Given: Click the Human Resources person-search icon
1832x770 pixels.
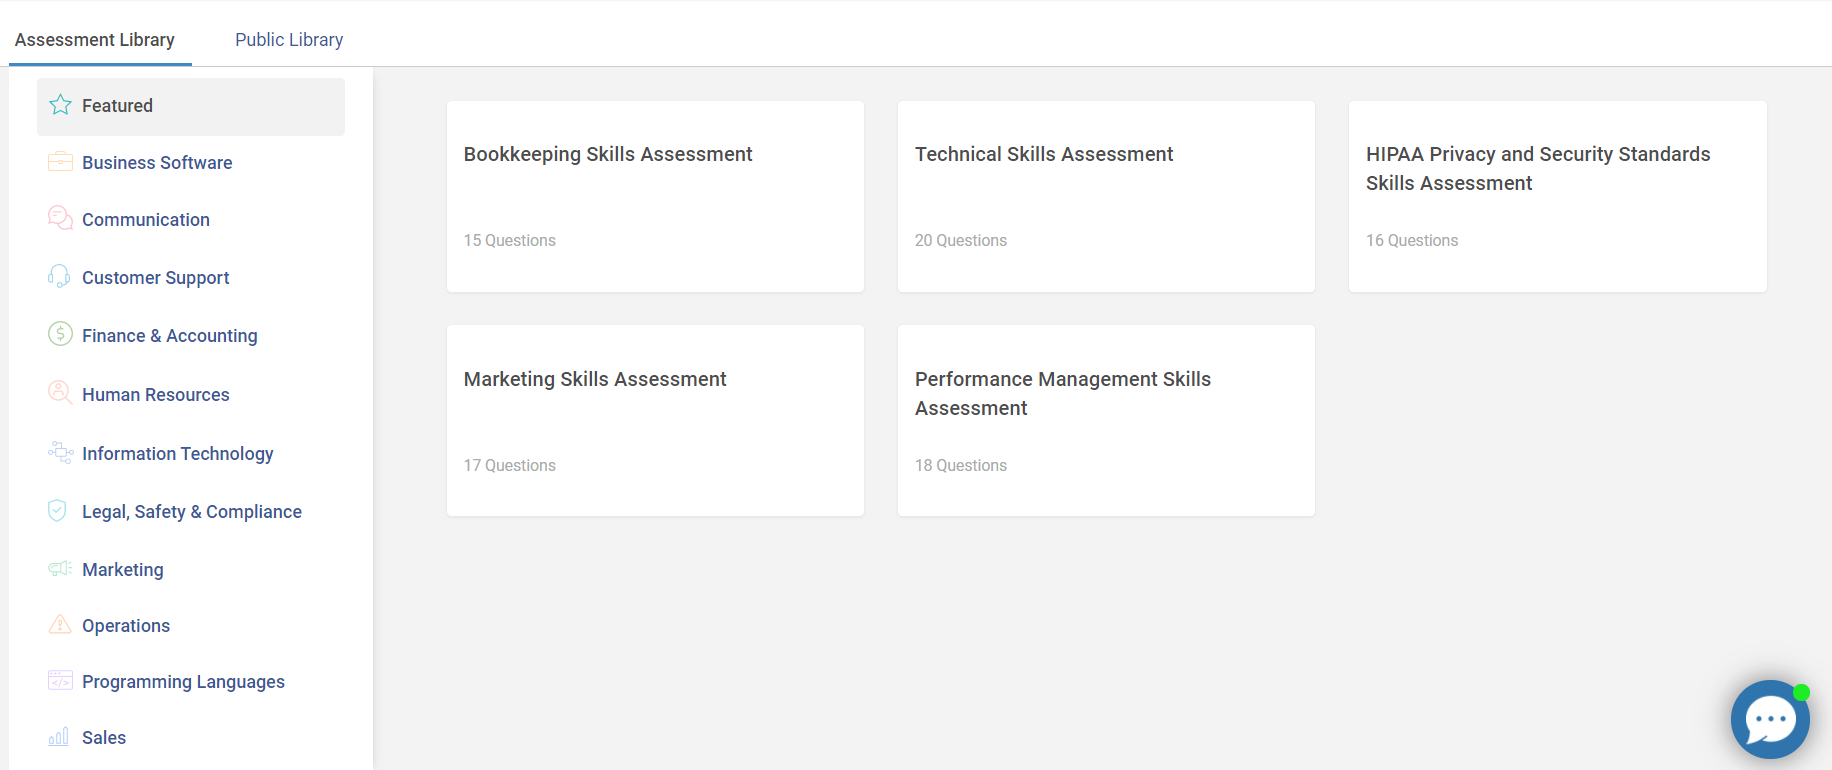Looking at the screenshot, I should click(x=60, y=392).
